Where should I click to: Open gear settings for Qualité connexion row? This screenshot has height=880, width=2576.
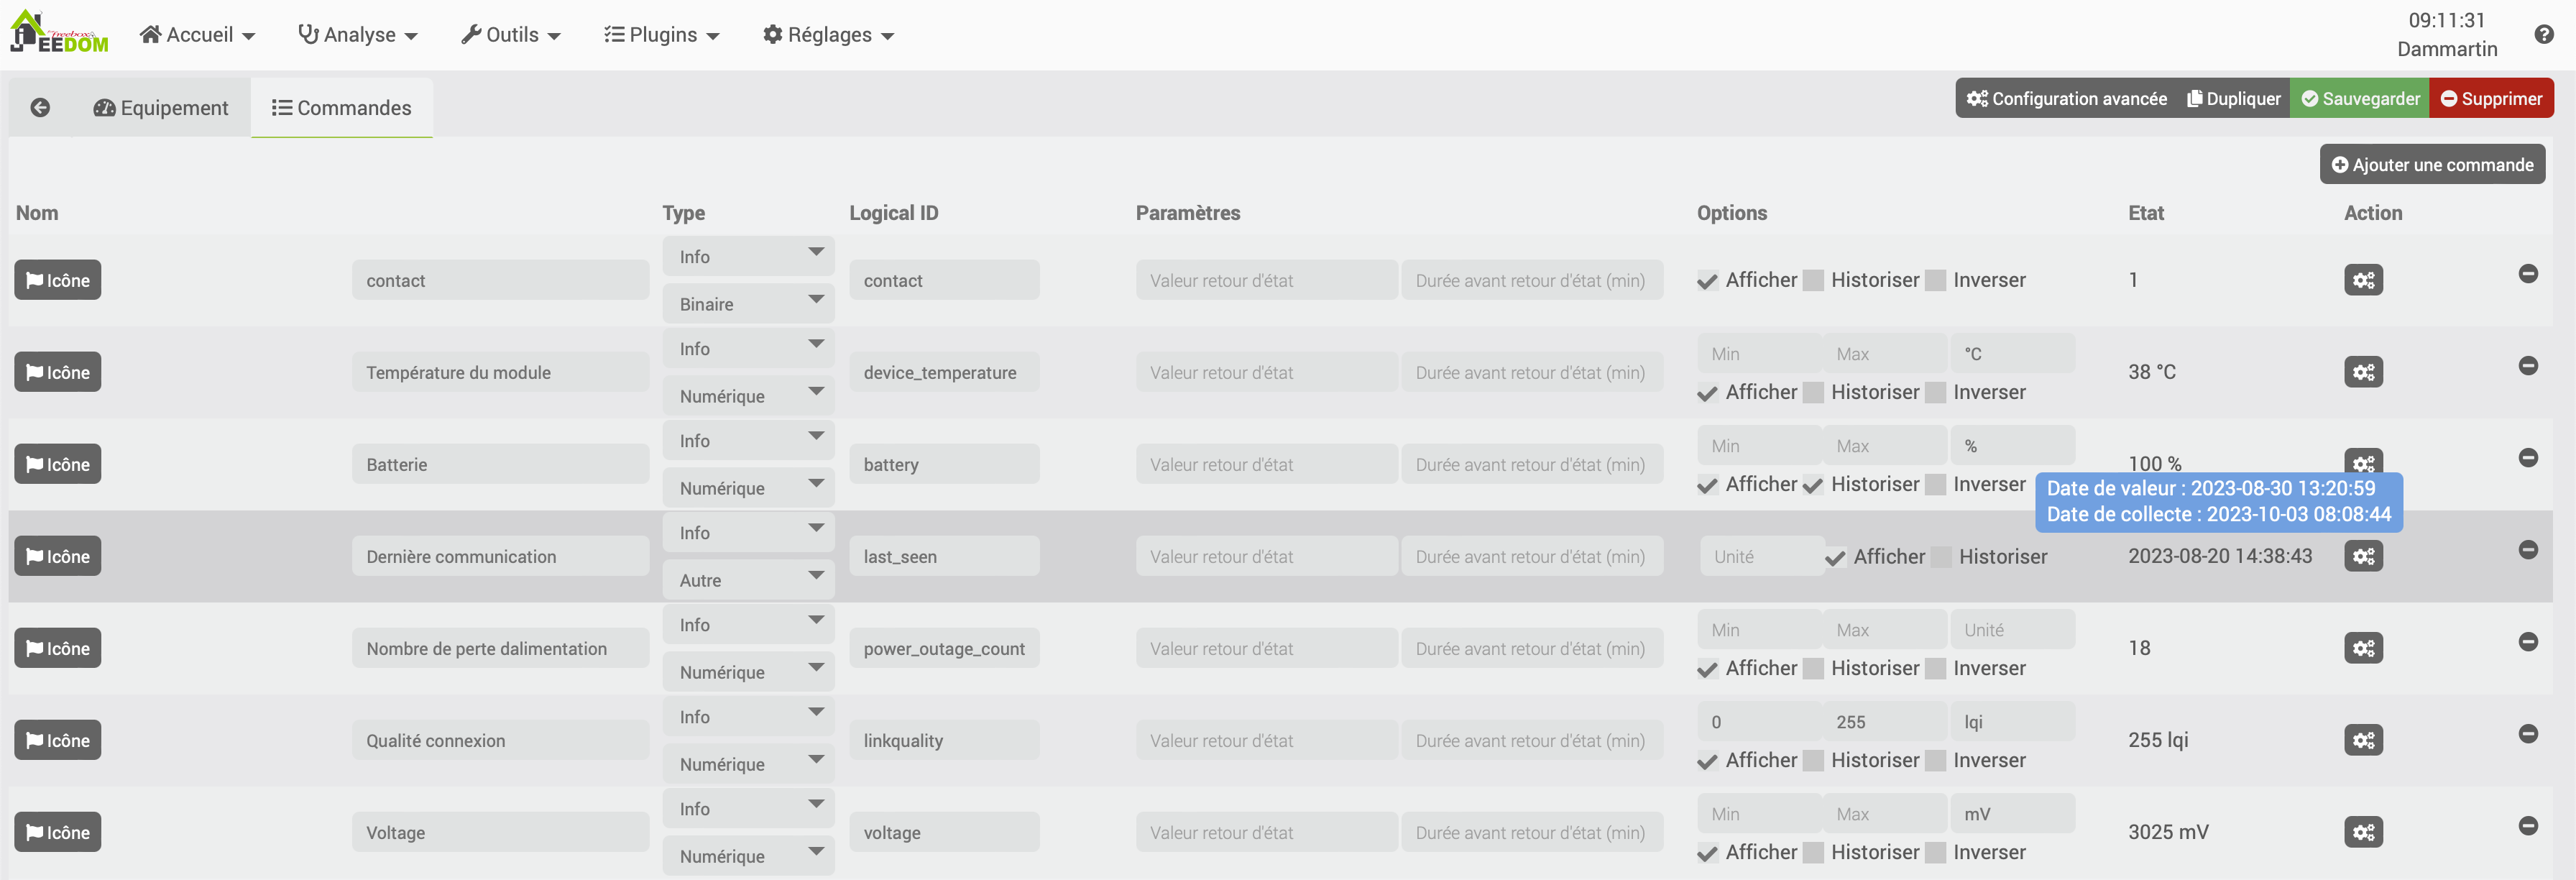click(x=2362, y=740)
